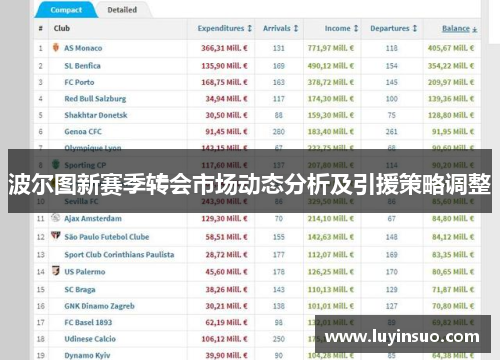Click AS Monaco income 771,97 Mill. €
The height and width of the screenshot is (362, 500).
[331, 48]
